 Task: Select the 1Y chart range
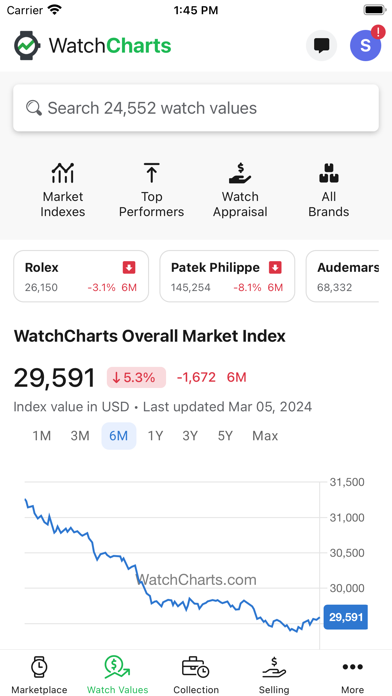pyautogui.click(x=155, y=436)
